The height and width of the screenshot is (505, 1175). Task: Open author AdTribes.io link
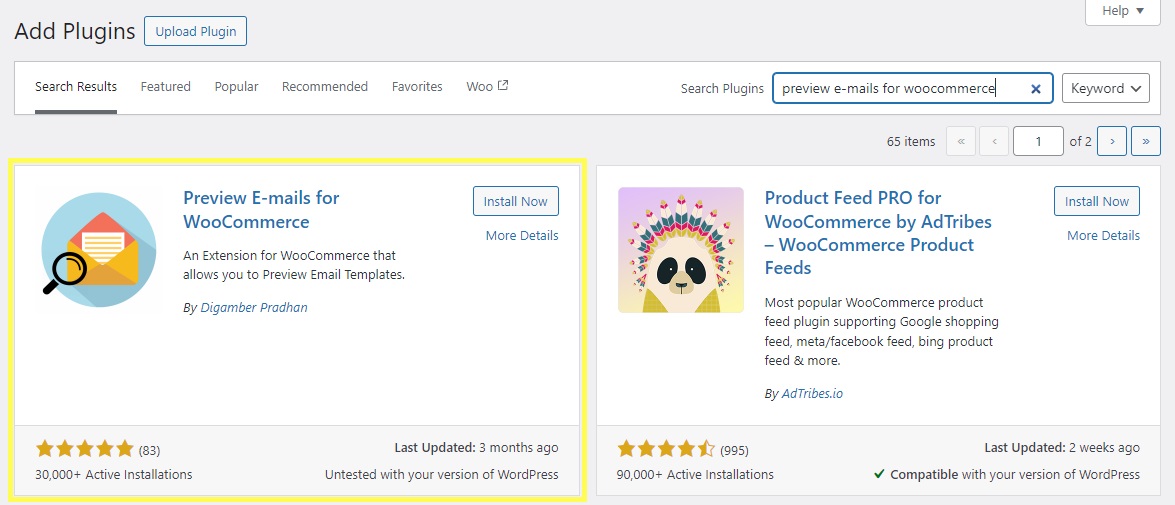[x=812, y=393]
